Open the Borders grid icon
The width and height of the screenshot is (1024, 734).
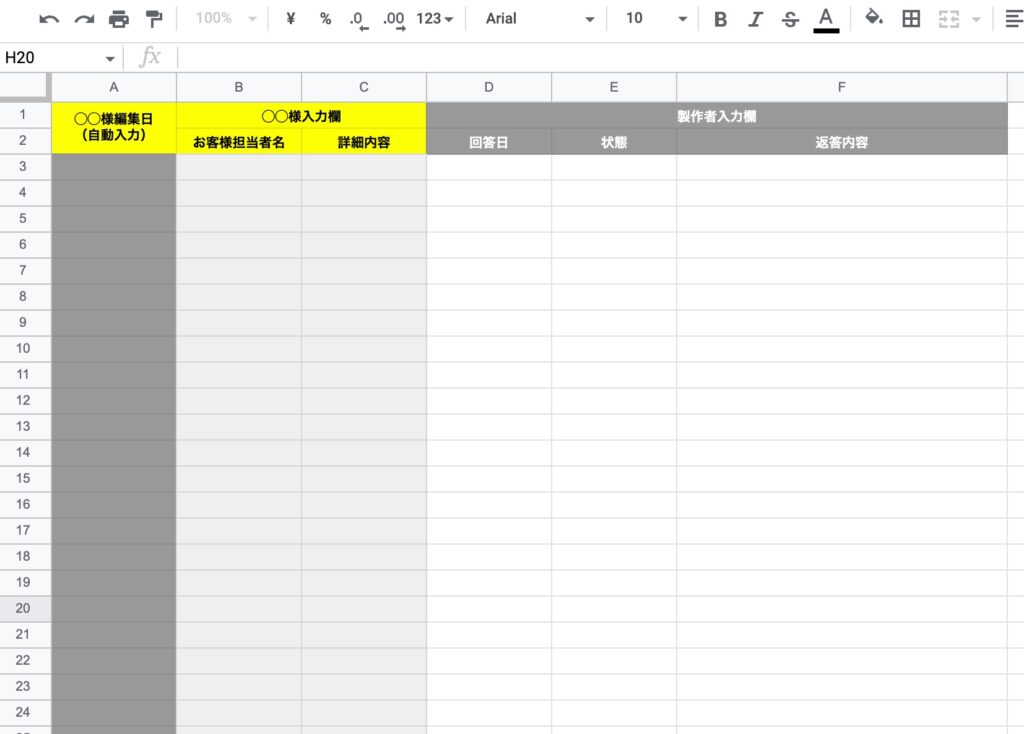(x=911, y=18)
